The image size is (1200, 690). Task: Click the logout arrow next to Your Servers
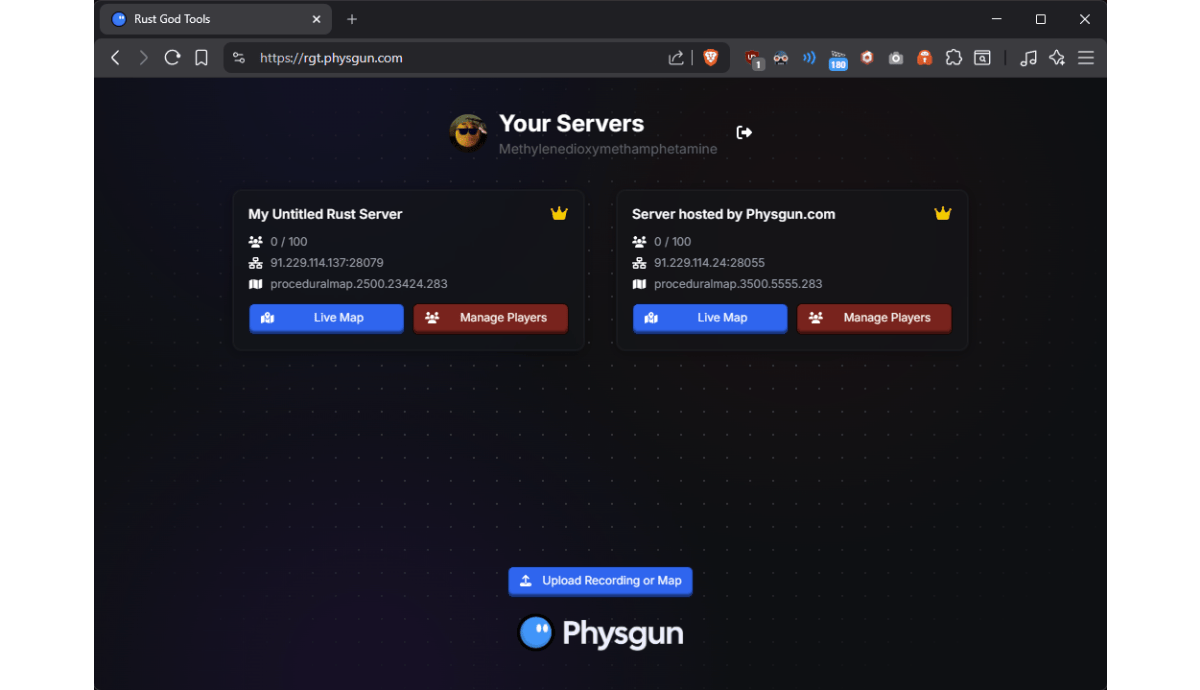(x=744, y=132)
